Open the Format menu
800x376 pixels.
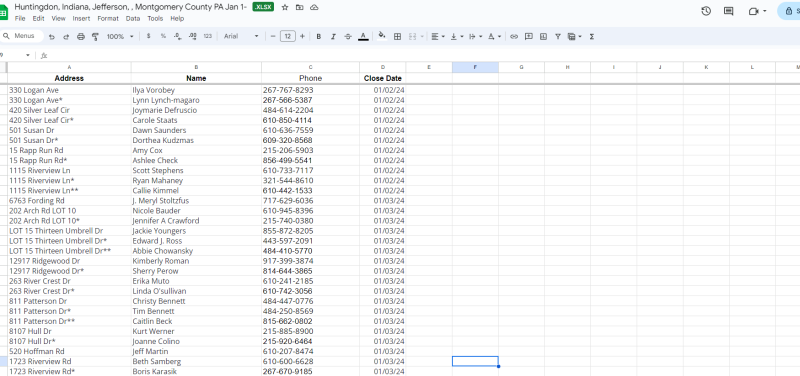pos(108,18)
